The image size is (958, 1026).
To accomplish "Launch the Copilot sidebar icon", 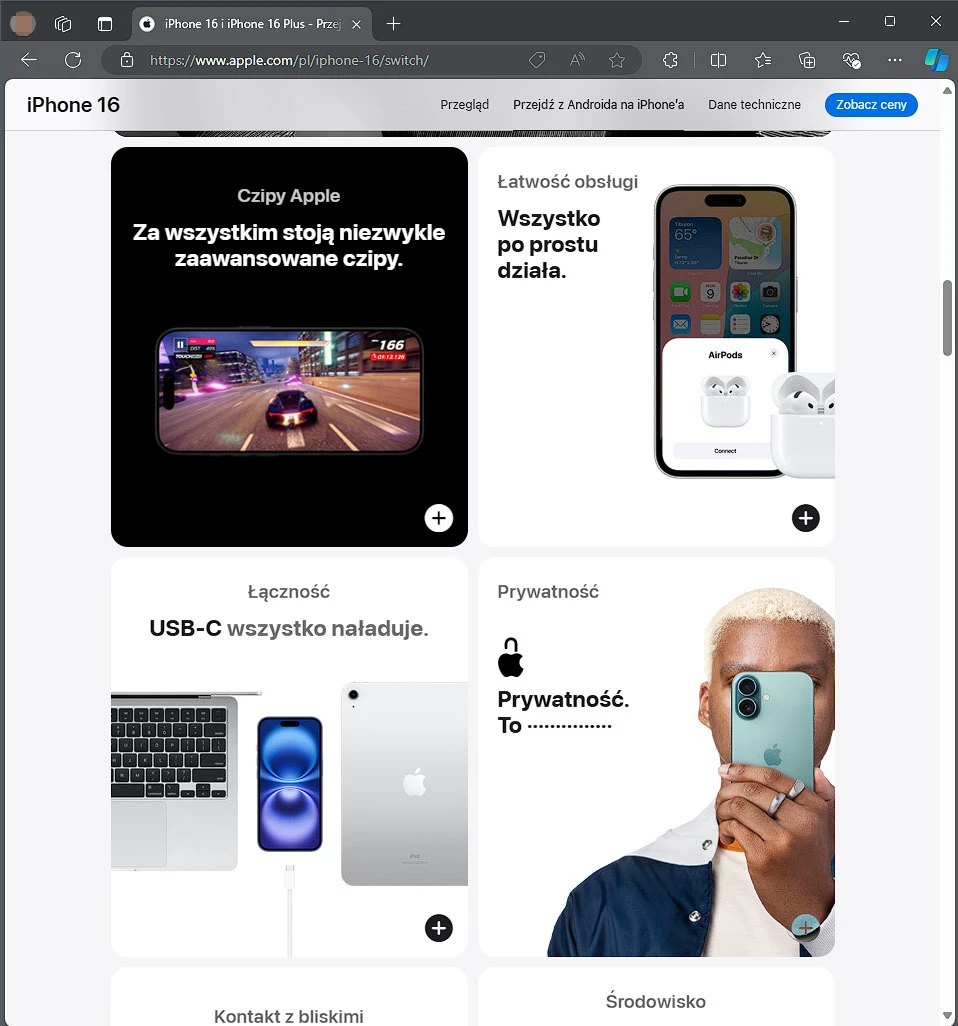I will coord(936,60).
